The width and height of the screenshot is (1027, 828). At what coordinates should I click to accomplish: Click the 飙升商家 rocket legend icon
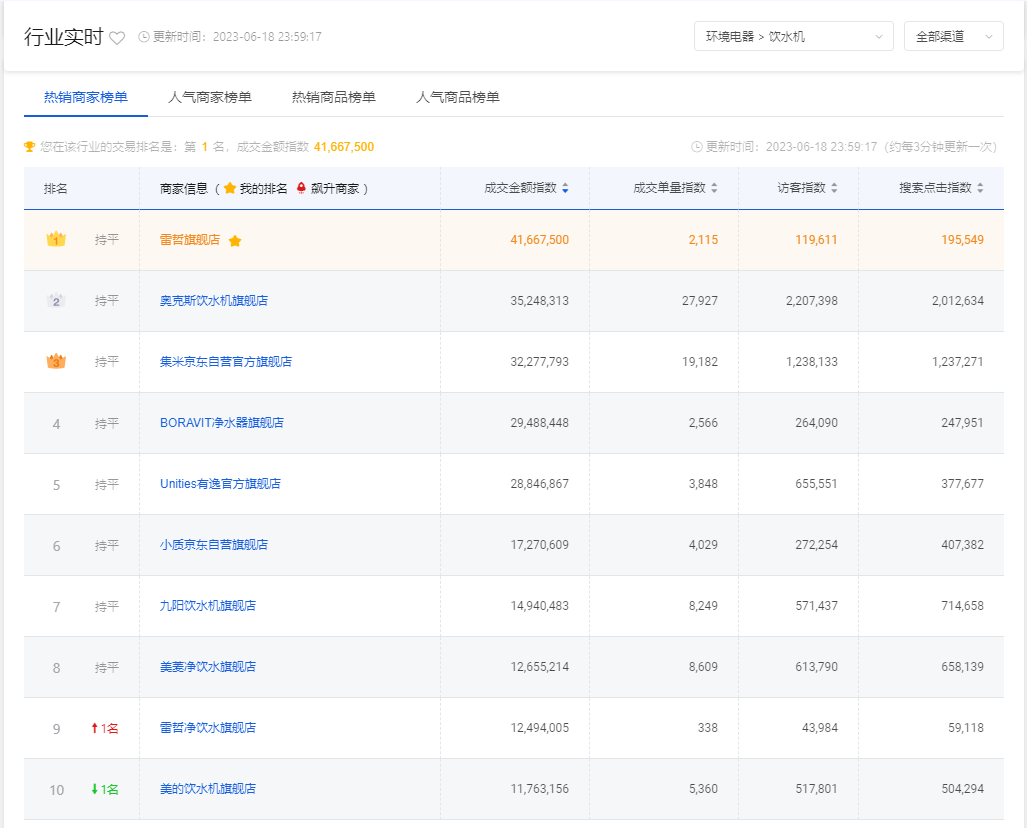point(301,189)
